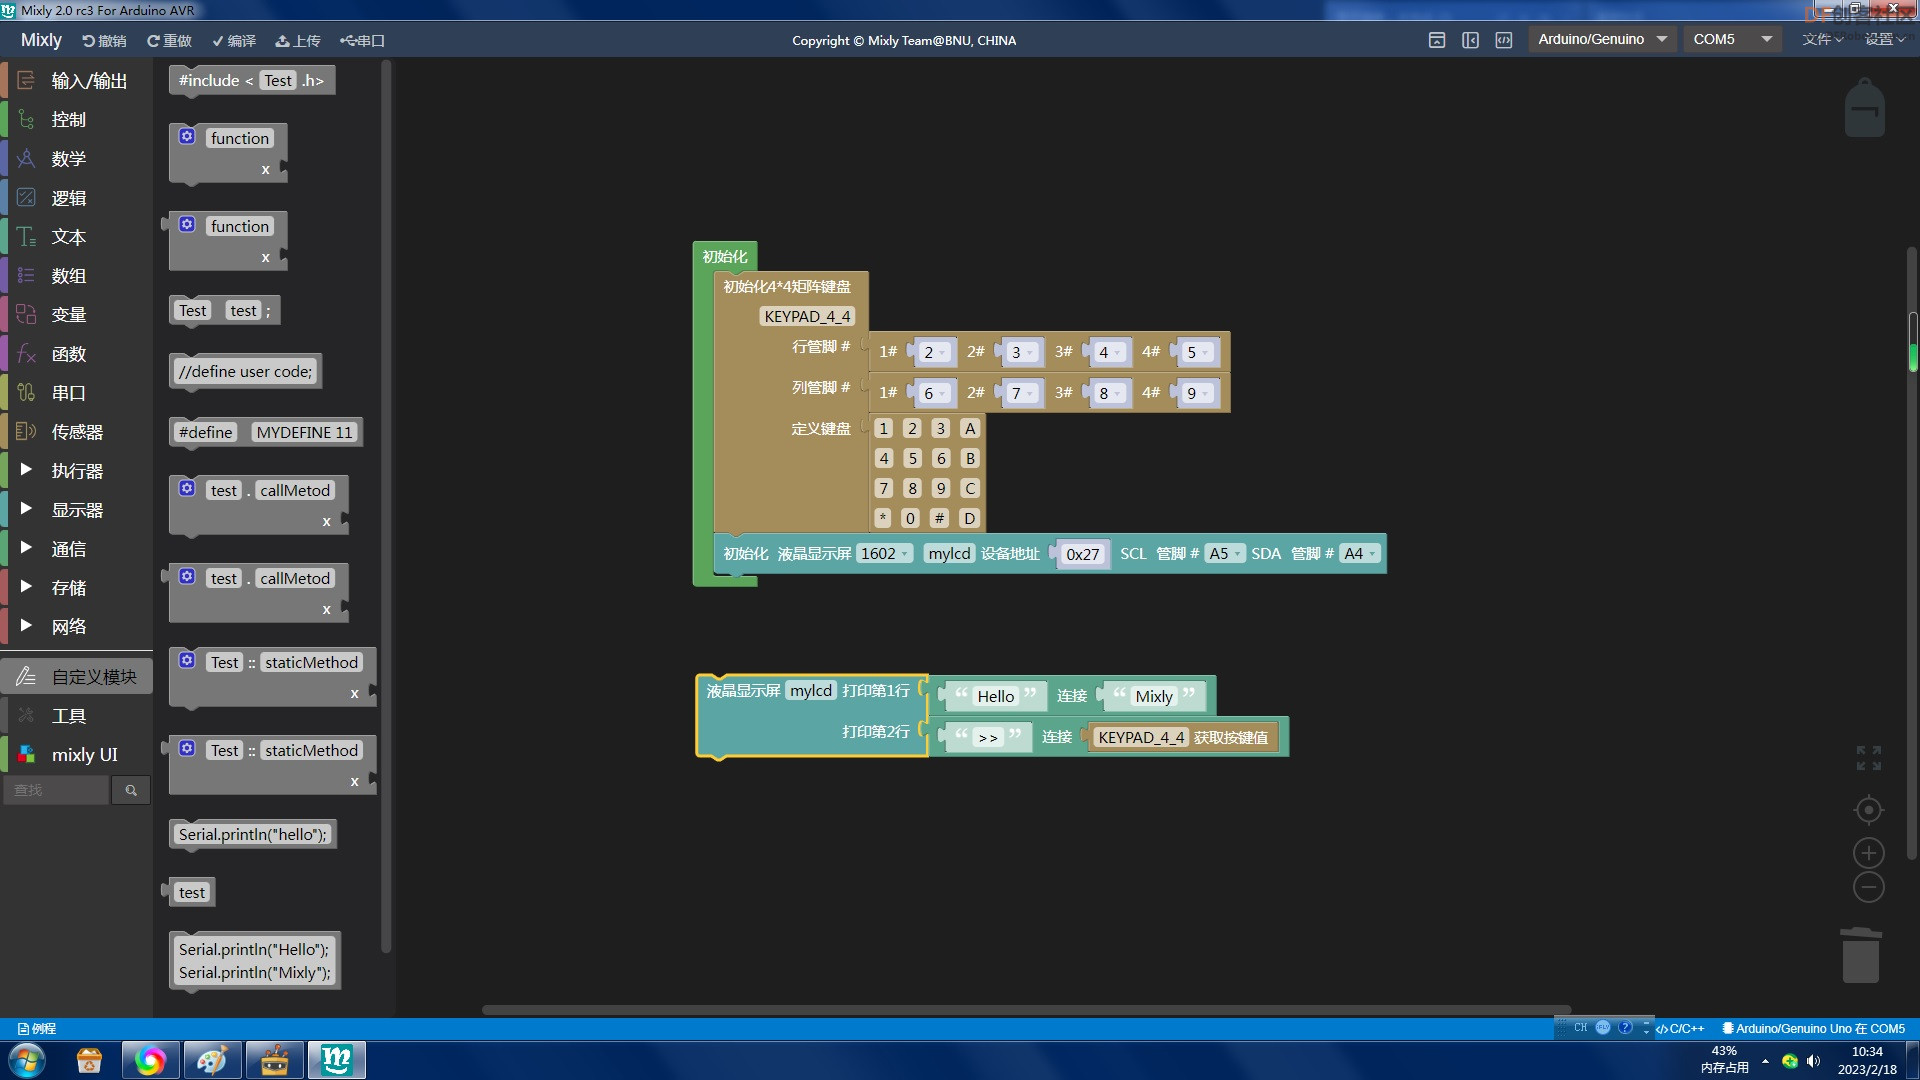Zoom in the workspace with plus icon

(1868, 853)
